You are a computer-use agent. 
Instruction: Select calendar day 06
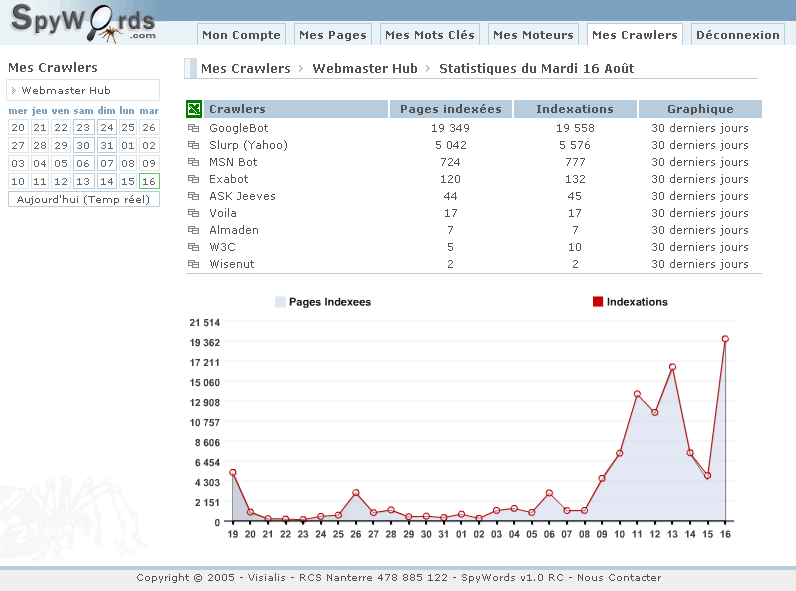point(83,163)
